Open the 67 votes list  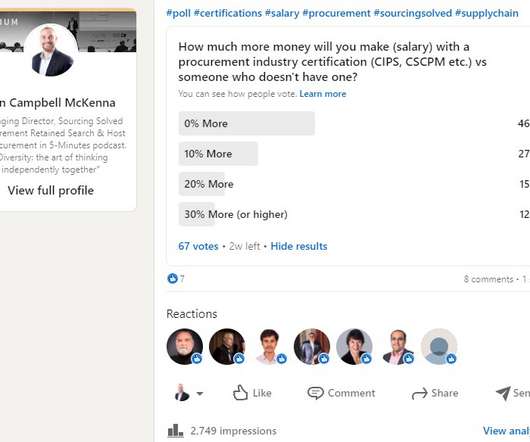tap(198, 246)
